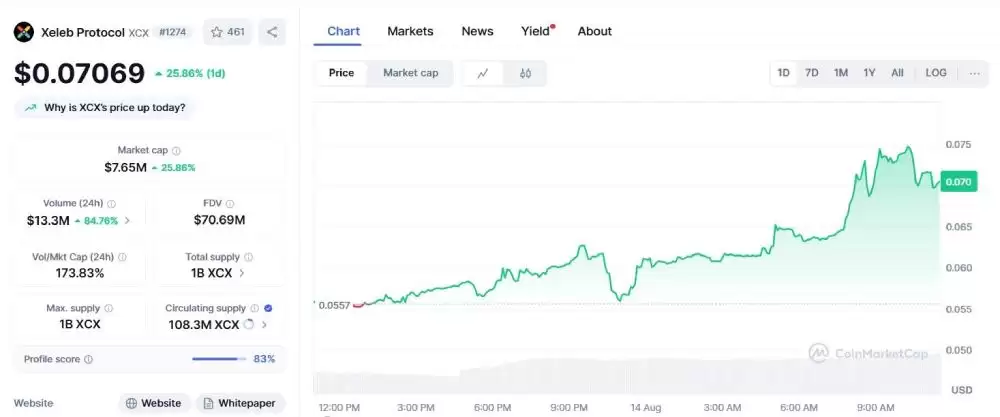
Task: Expand Total supply 1B XCX chevron
Action: (x=242, y=272)
